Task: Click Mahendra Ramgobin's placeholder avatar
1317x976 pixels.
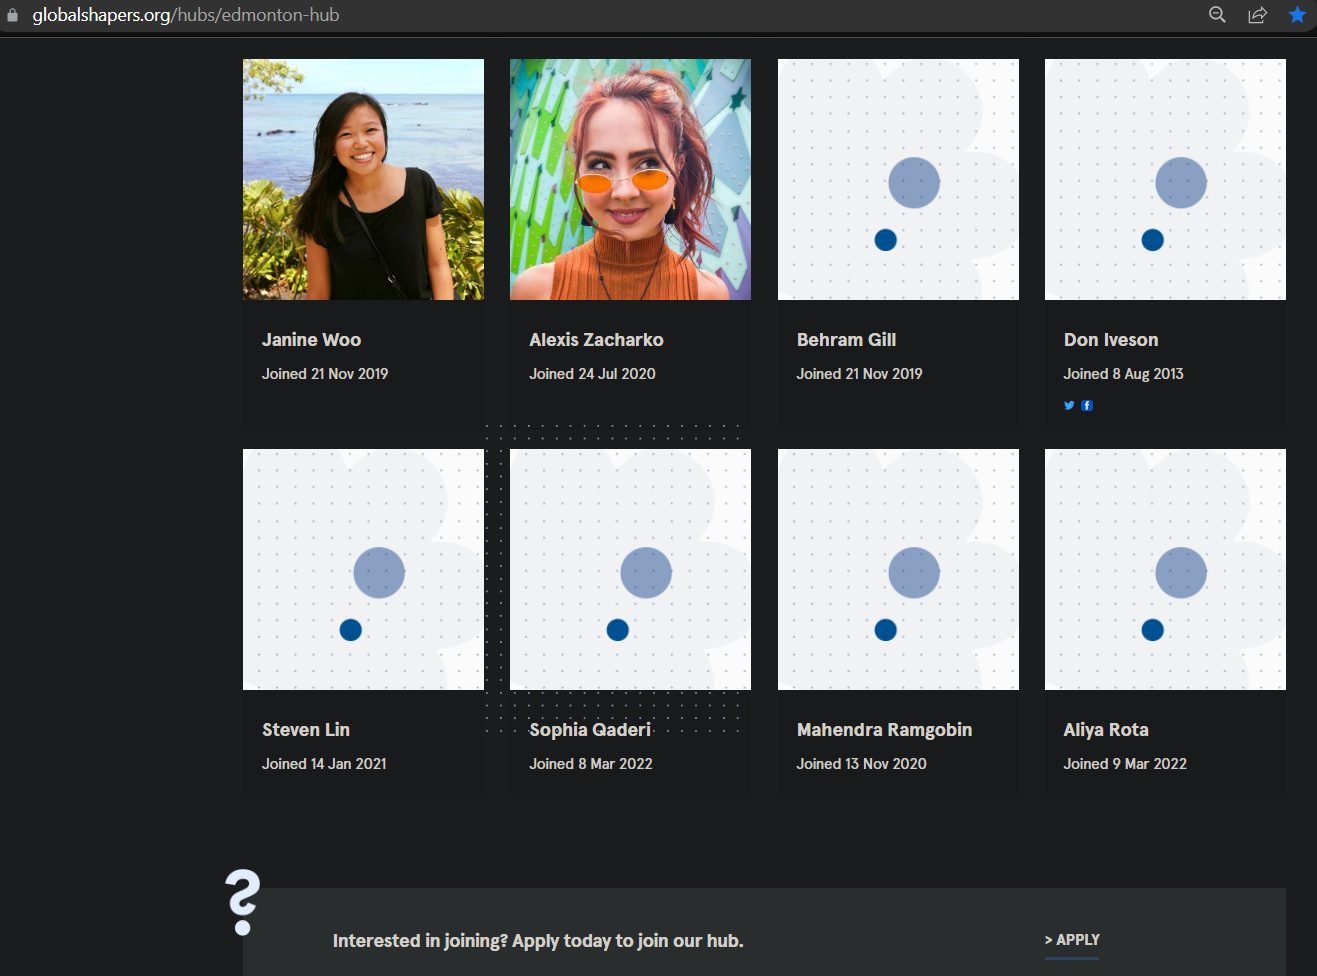Action: (898, 569)
